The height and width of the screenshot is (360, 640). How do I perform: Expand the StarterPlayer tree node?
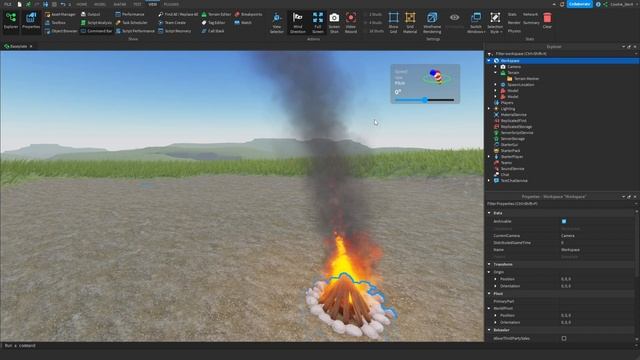pyautogui.click(x=489, y=157)
